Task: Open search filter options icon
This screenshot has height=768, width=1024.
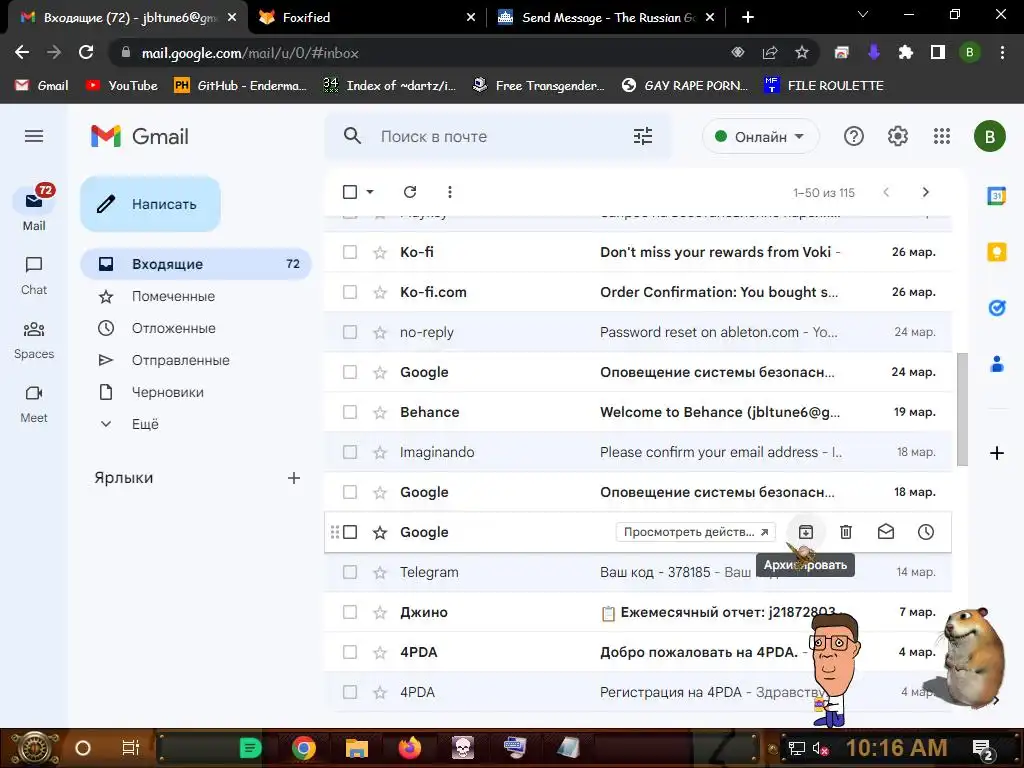Action: pyautogui.click(x=643, y=136)
